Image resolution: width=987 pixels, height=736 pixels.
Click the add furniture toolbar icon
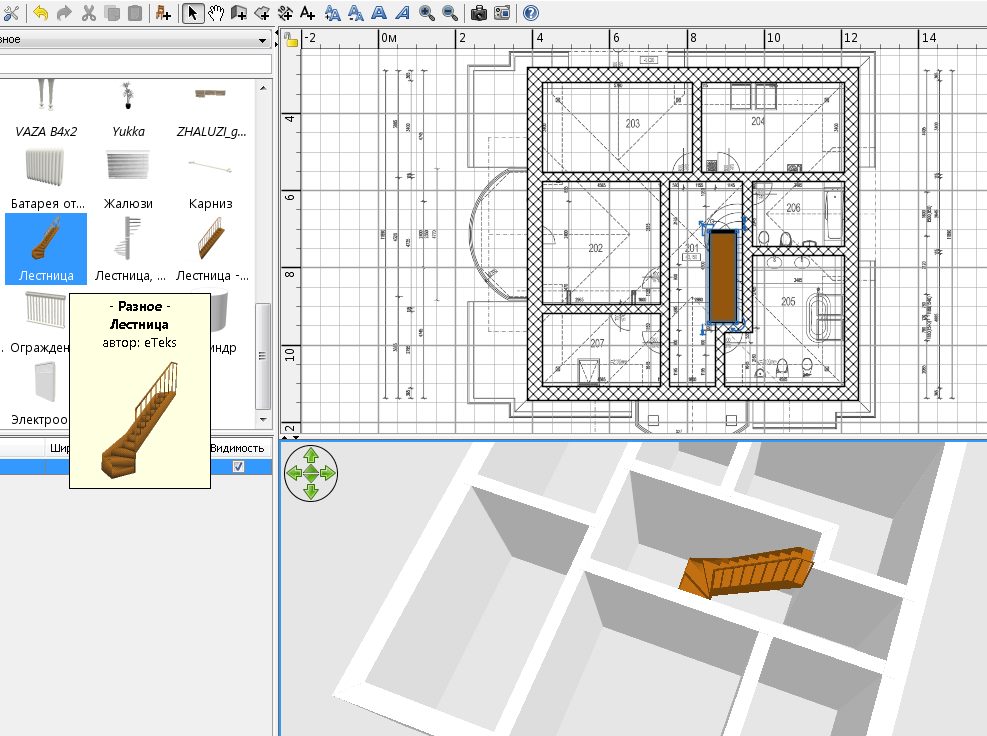coord(163,13)
